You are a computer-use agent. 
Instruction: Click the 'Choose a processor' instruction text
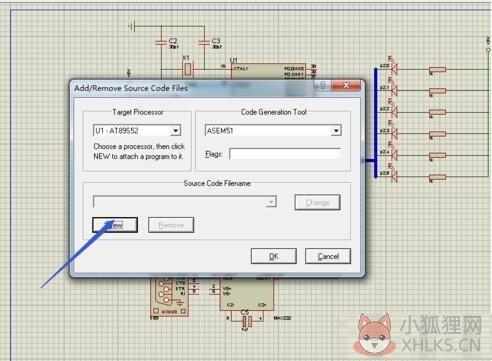pos(139,151)
